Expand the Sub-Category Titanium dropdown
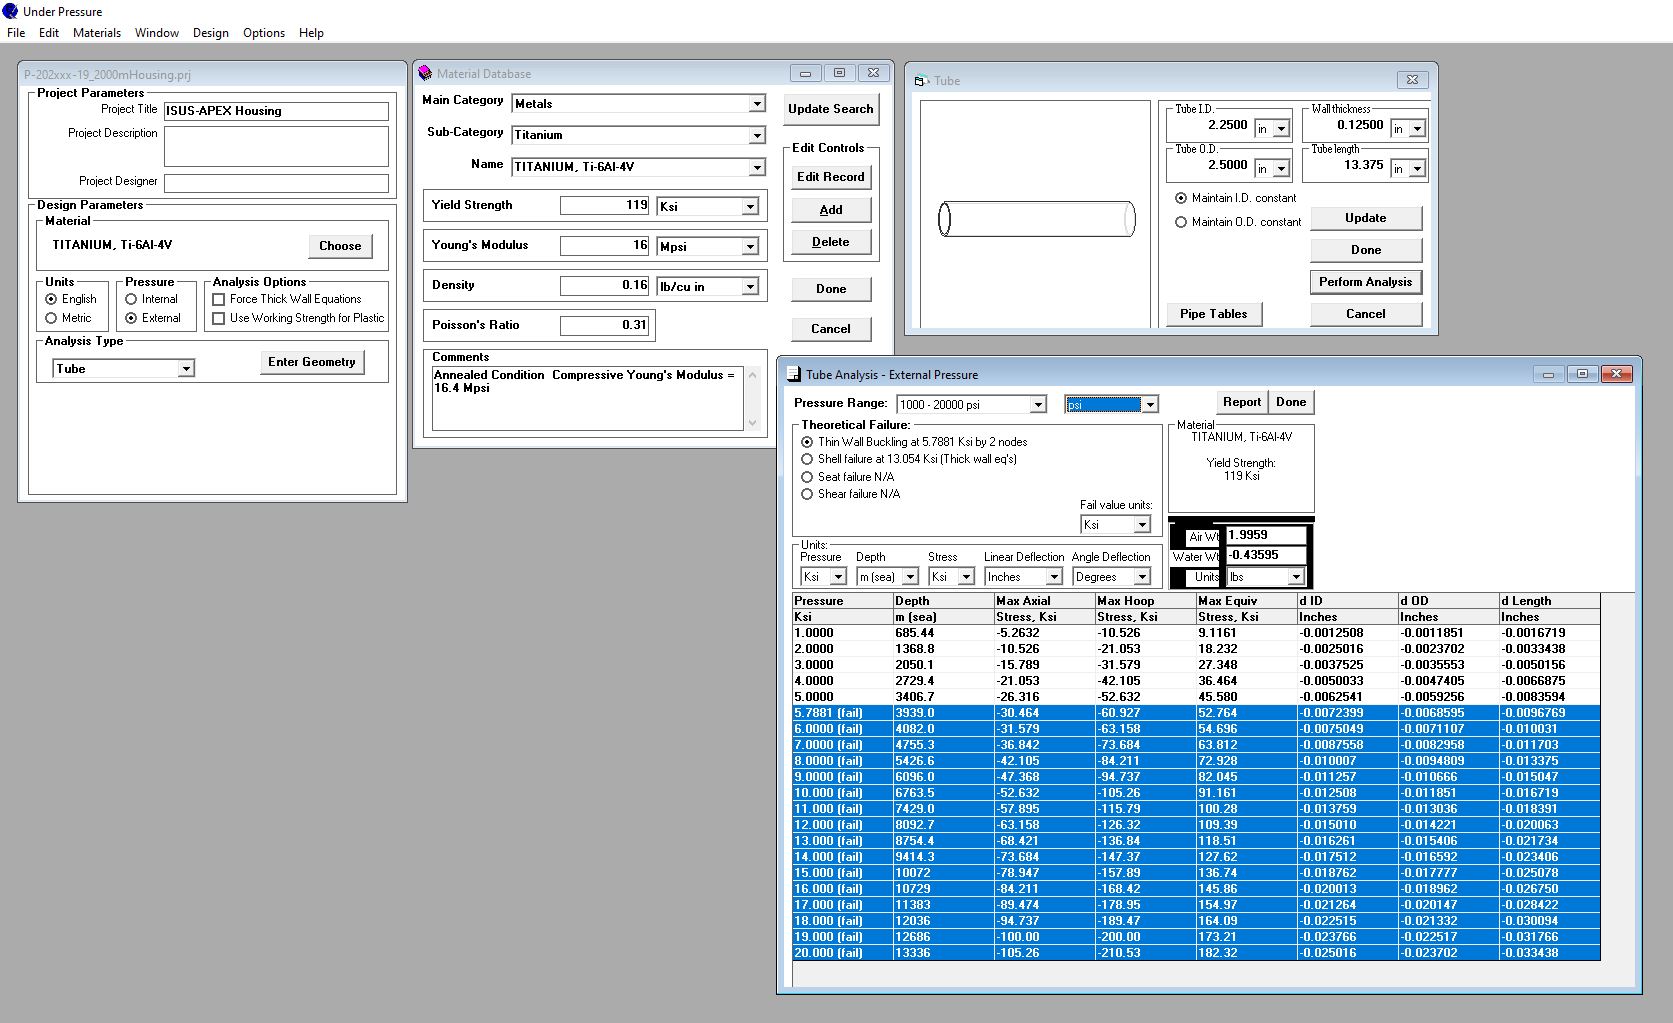The height and width of the screenshot is (1023, 1673). click(x=757, y=135)
